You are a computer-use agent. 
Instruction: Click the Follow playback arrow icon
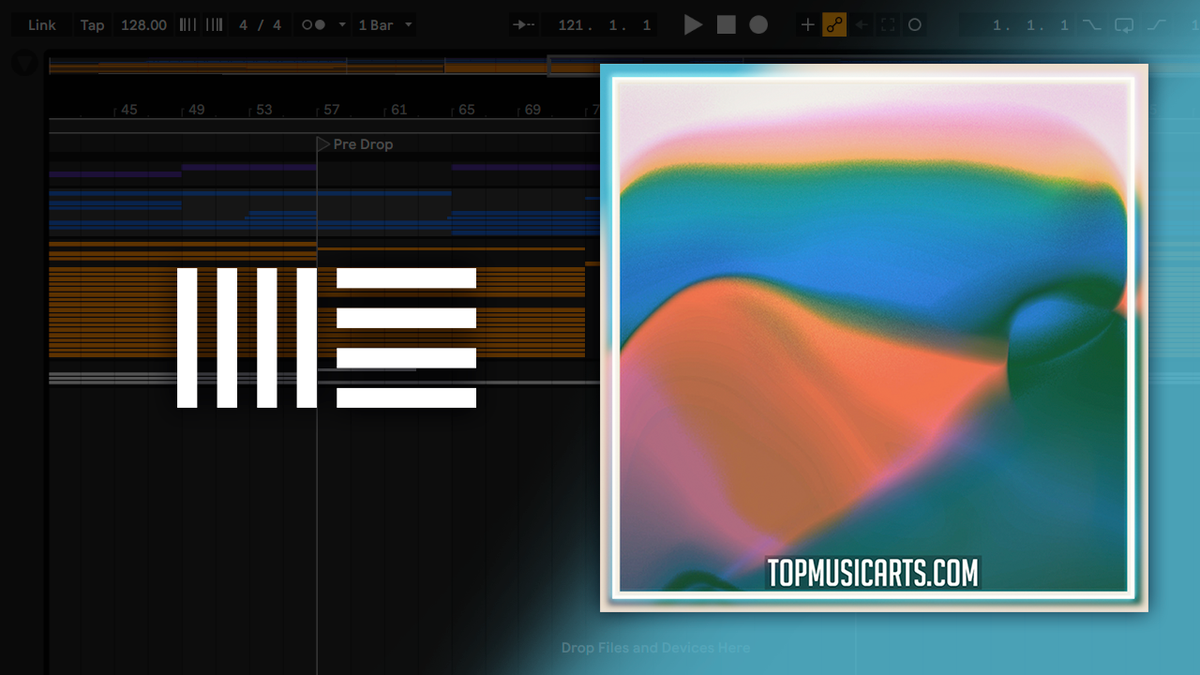click(523, 25)
